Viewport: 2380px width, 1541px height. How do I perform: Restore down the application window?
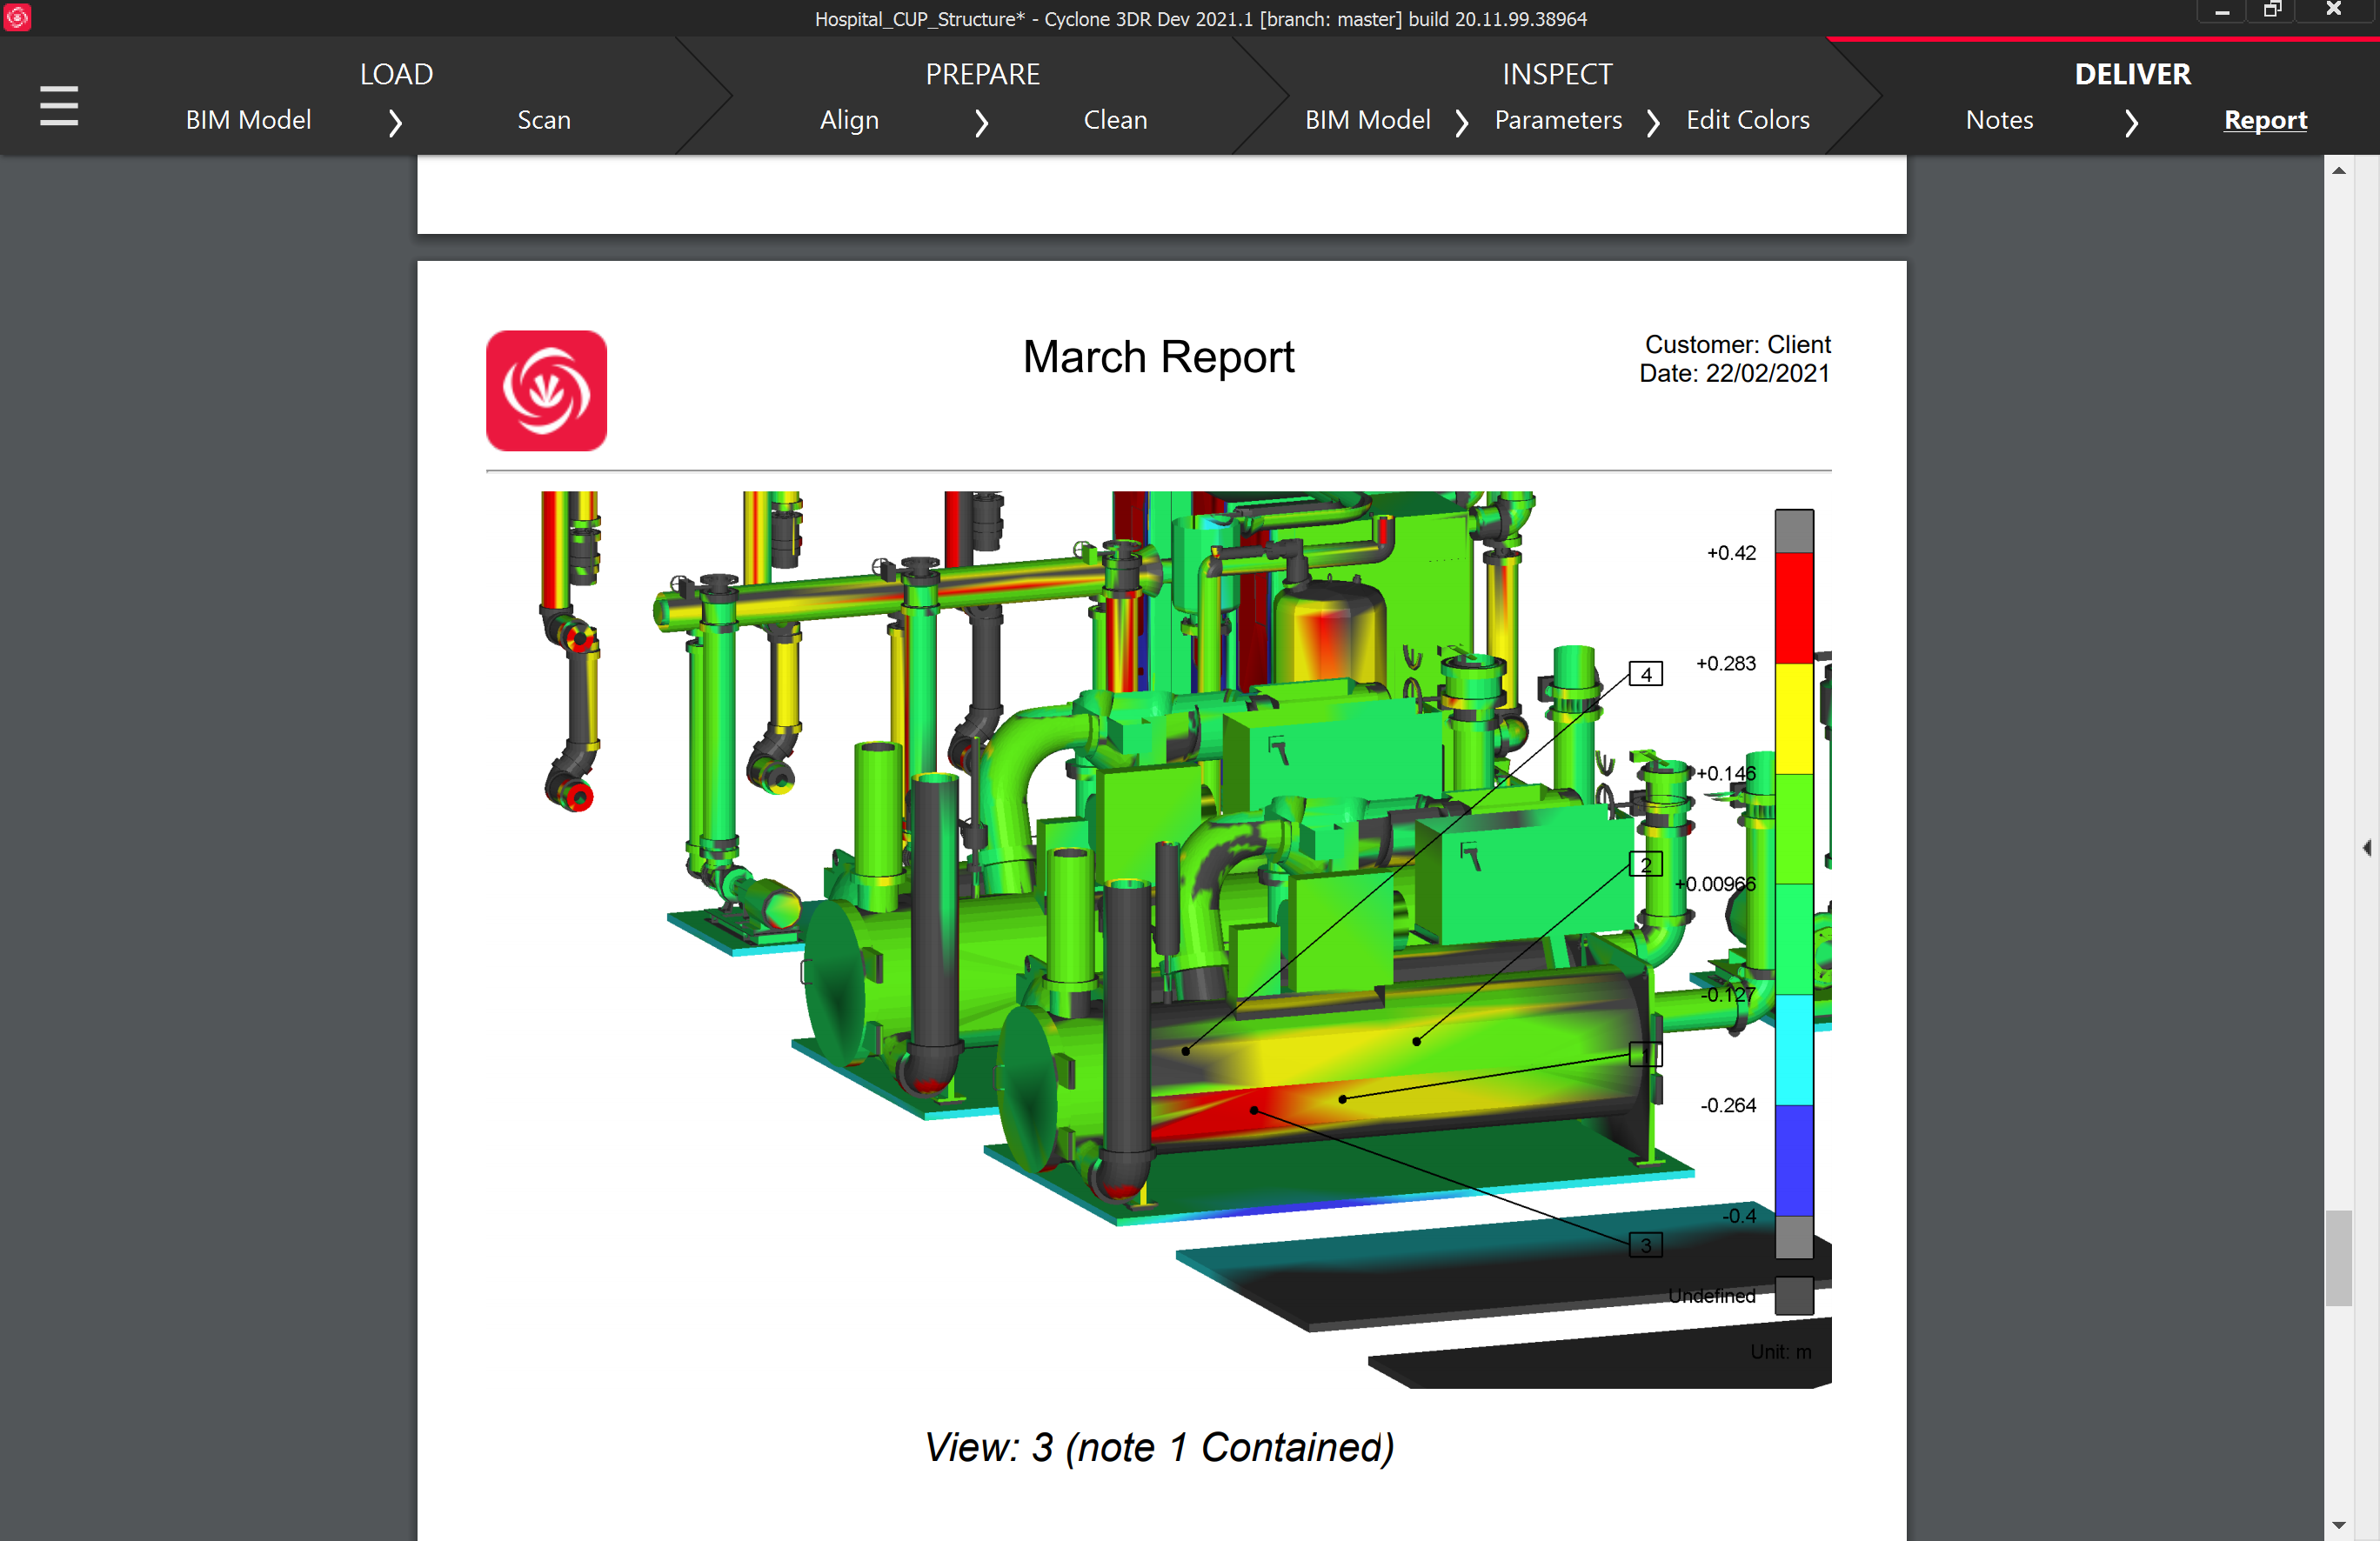2272,10
